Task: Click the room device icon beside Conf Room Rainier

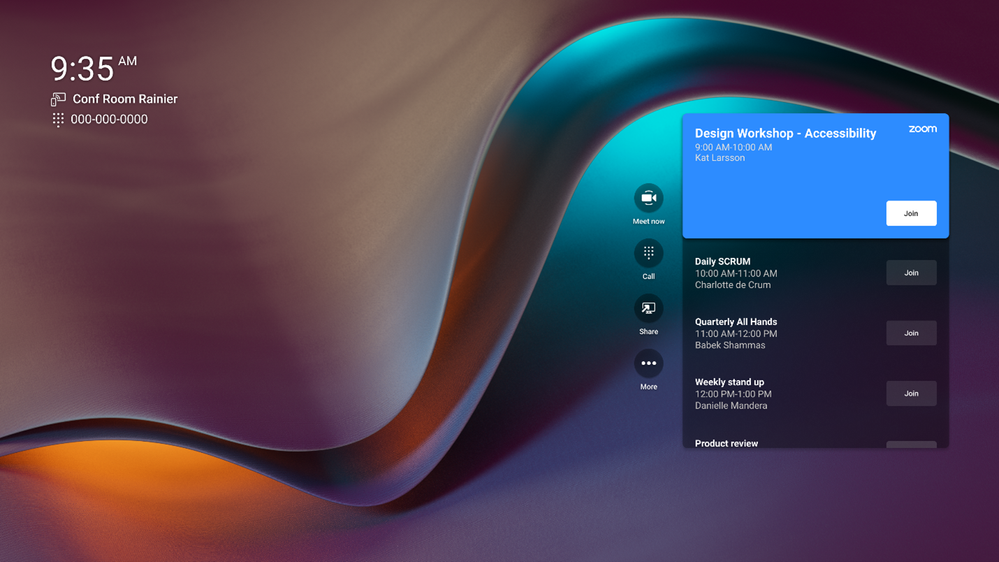Action: point(58,99)
